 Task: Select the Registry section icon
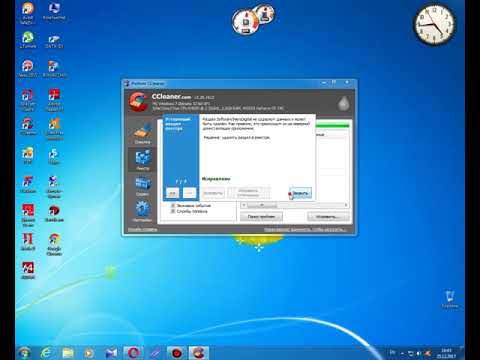[142, 159]
